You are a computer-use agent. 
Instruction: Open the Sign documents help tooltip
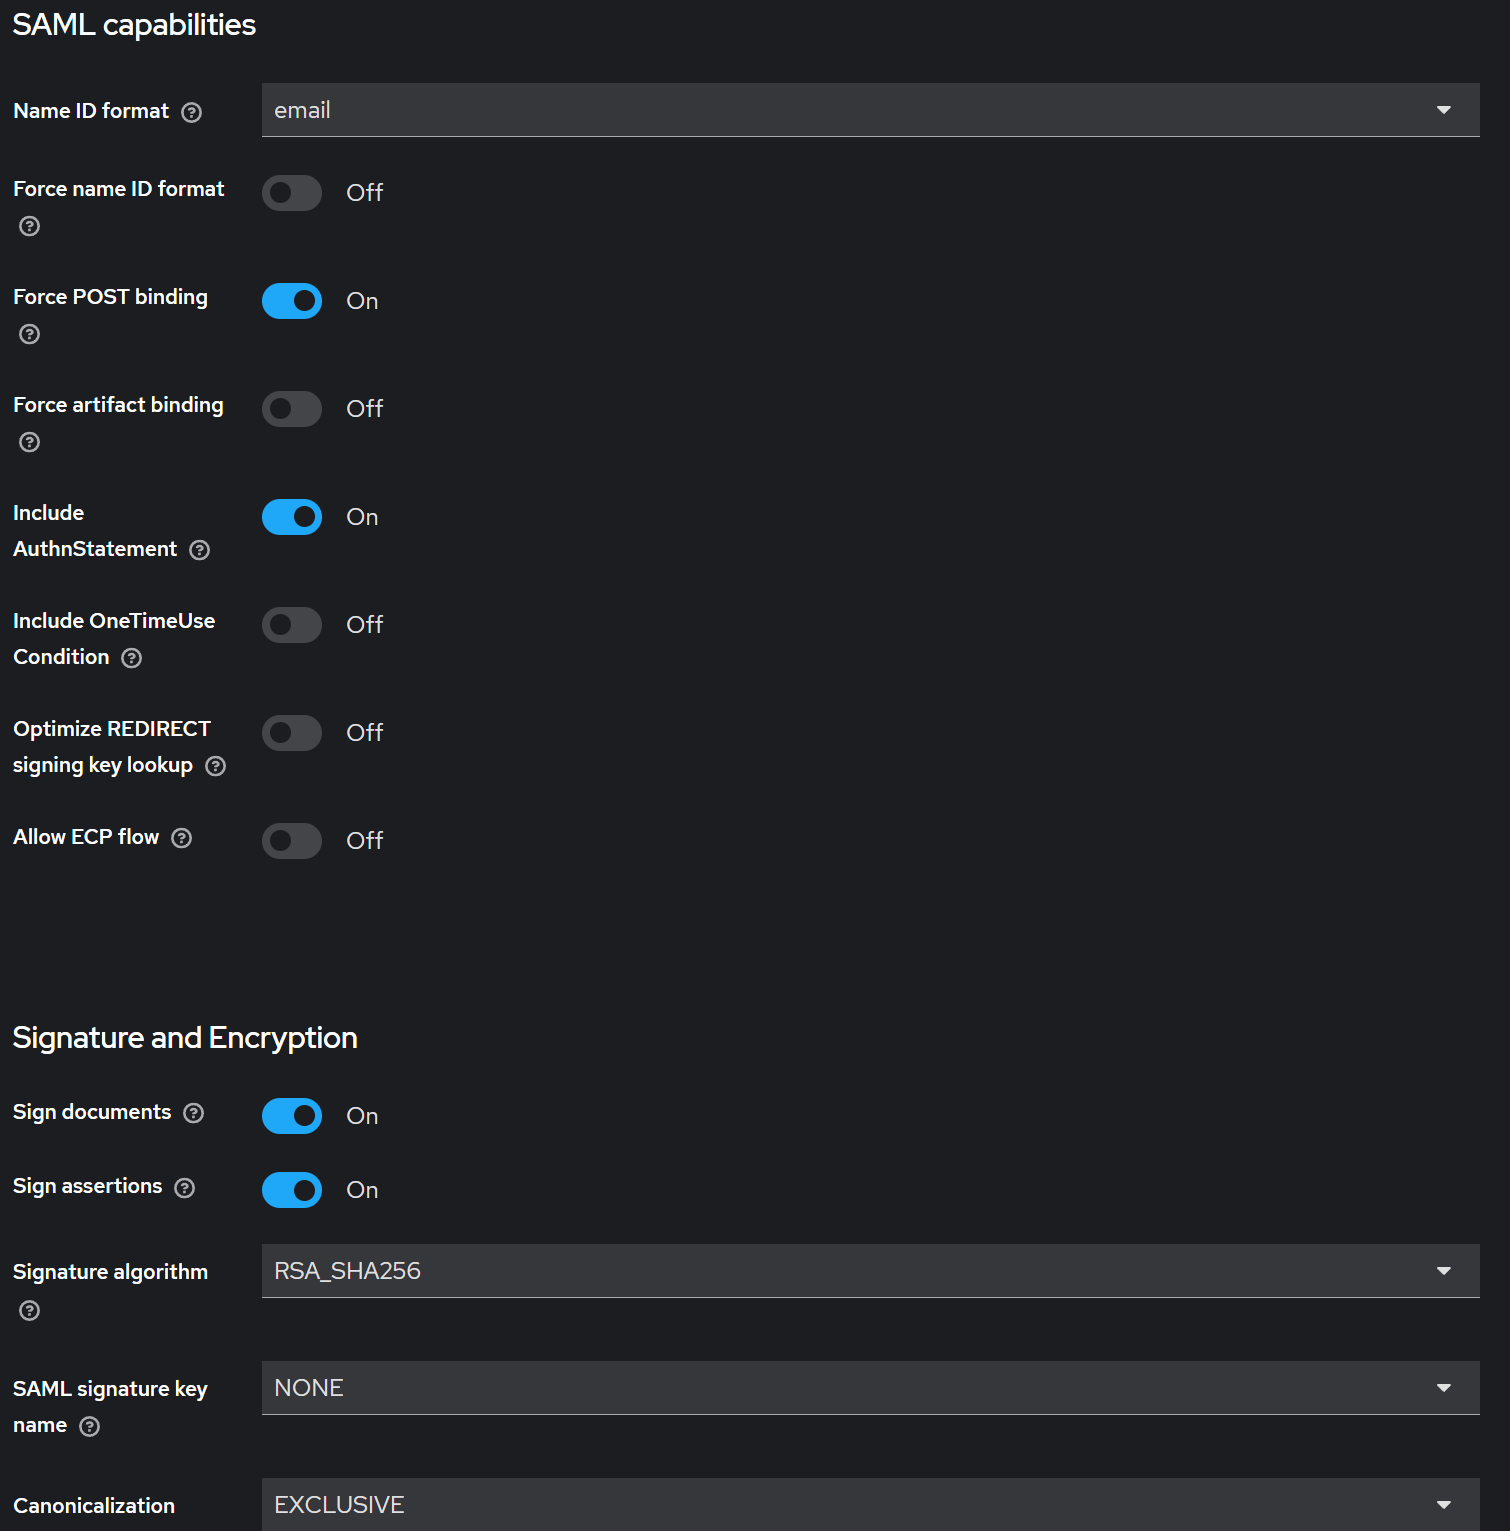click(x=194, y=1113)
